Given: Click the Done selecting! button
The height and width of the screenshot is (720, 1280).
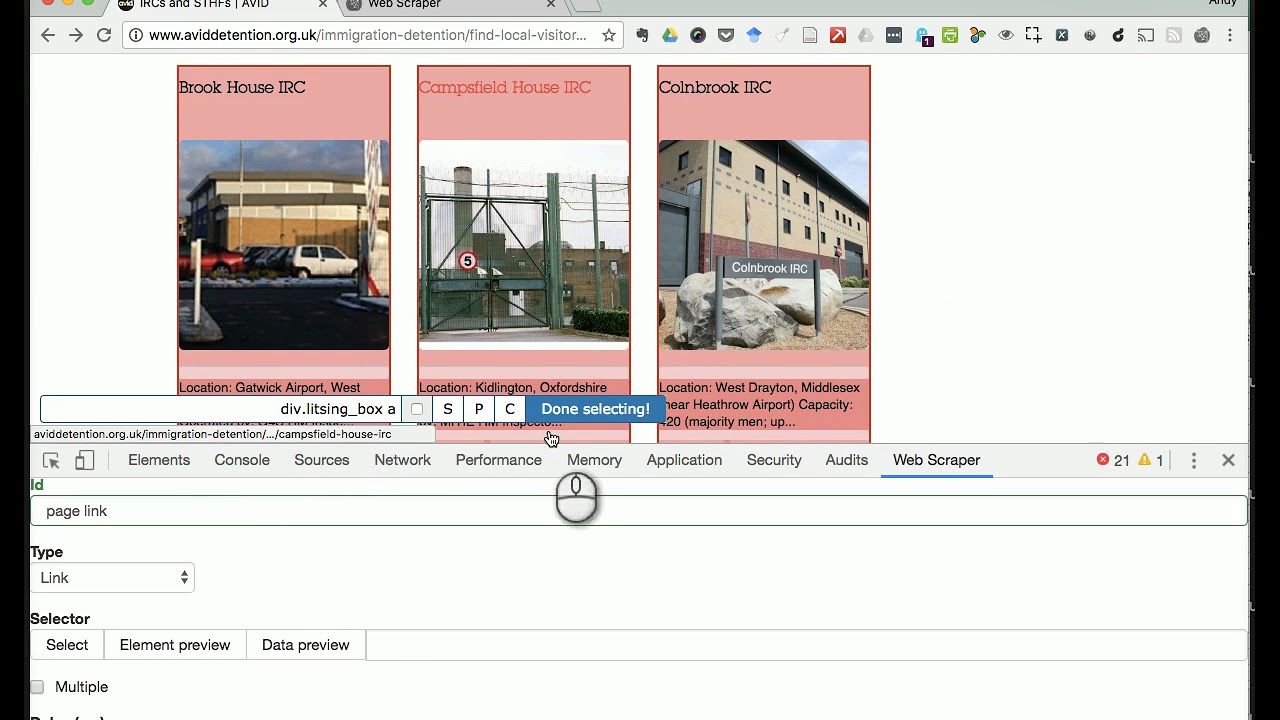Looking at the screenshot, I should click(595, 409).
